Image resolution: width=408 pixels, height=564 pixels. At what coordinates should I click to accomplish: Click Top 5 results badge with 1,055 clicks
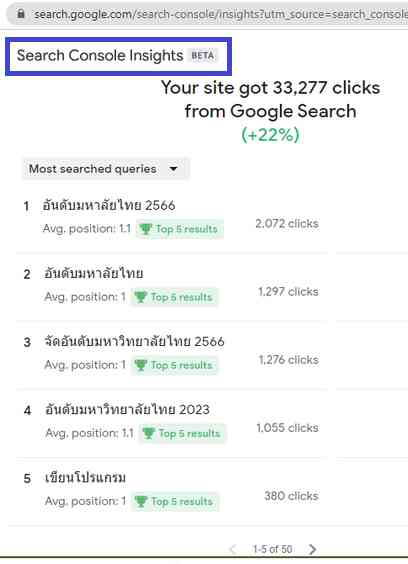point(182,433)
